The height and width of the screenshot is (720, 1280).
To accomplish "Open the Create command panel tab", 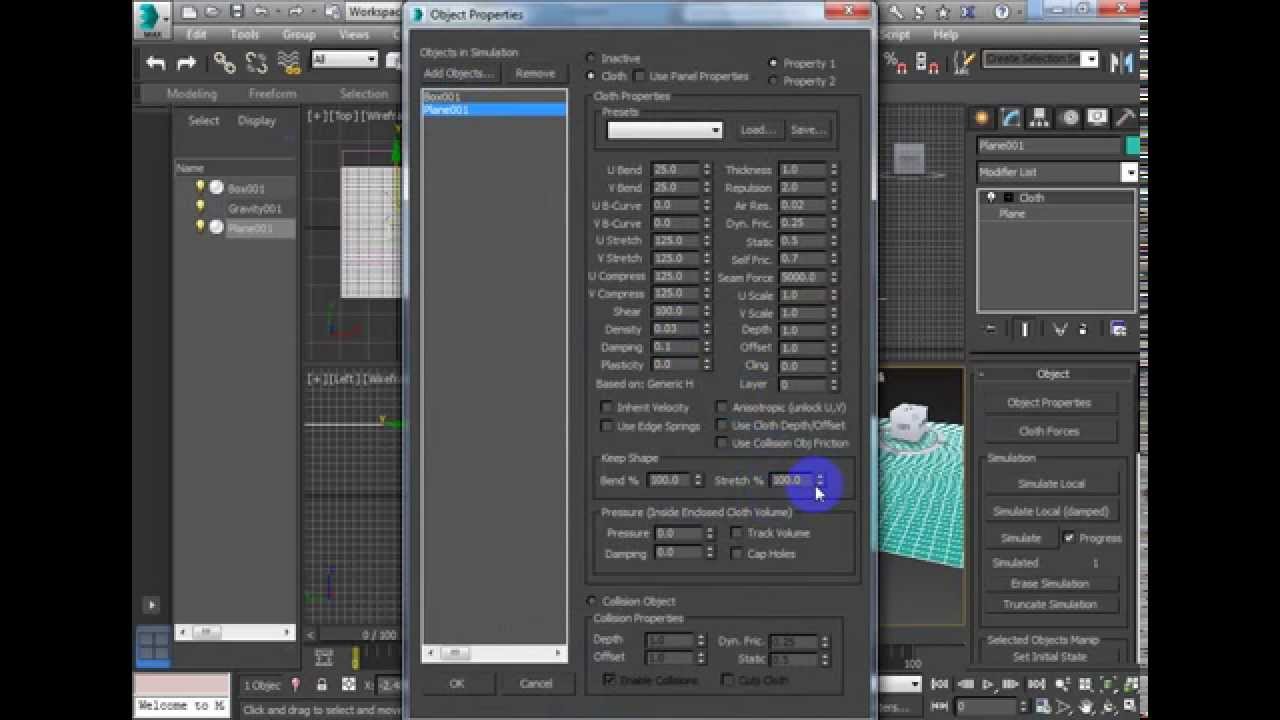I will [982, 118].
